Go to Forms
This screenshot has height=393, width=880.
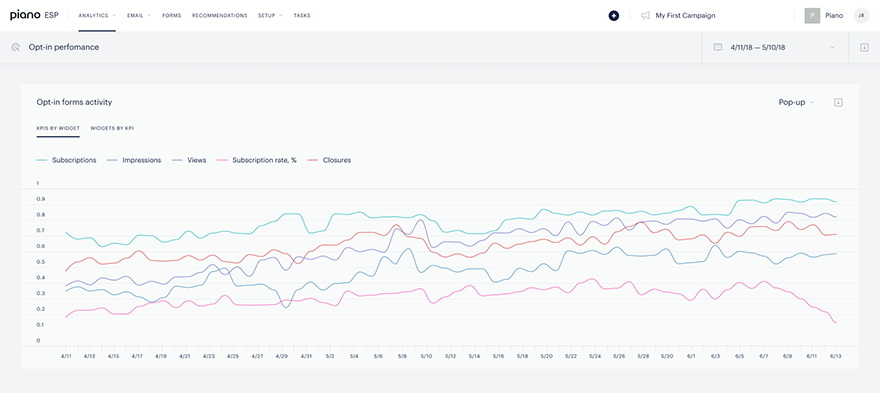coord(172,16)
